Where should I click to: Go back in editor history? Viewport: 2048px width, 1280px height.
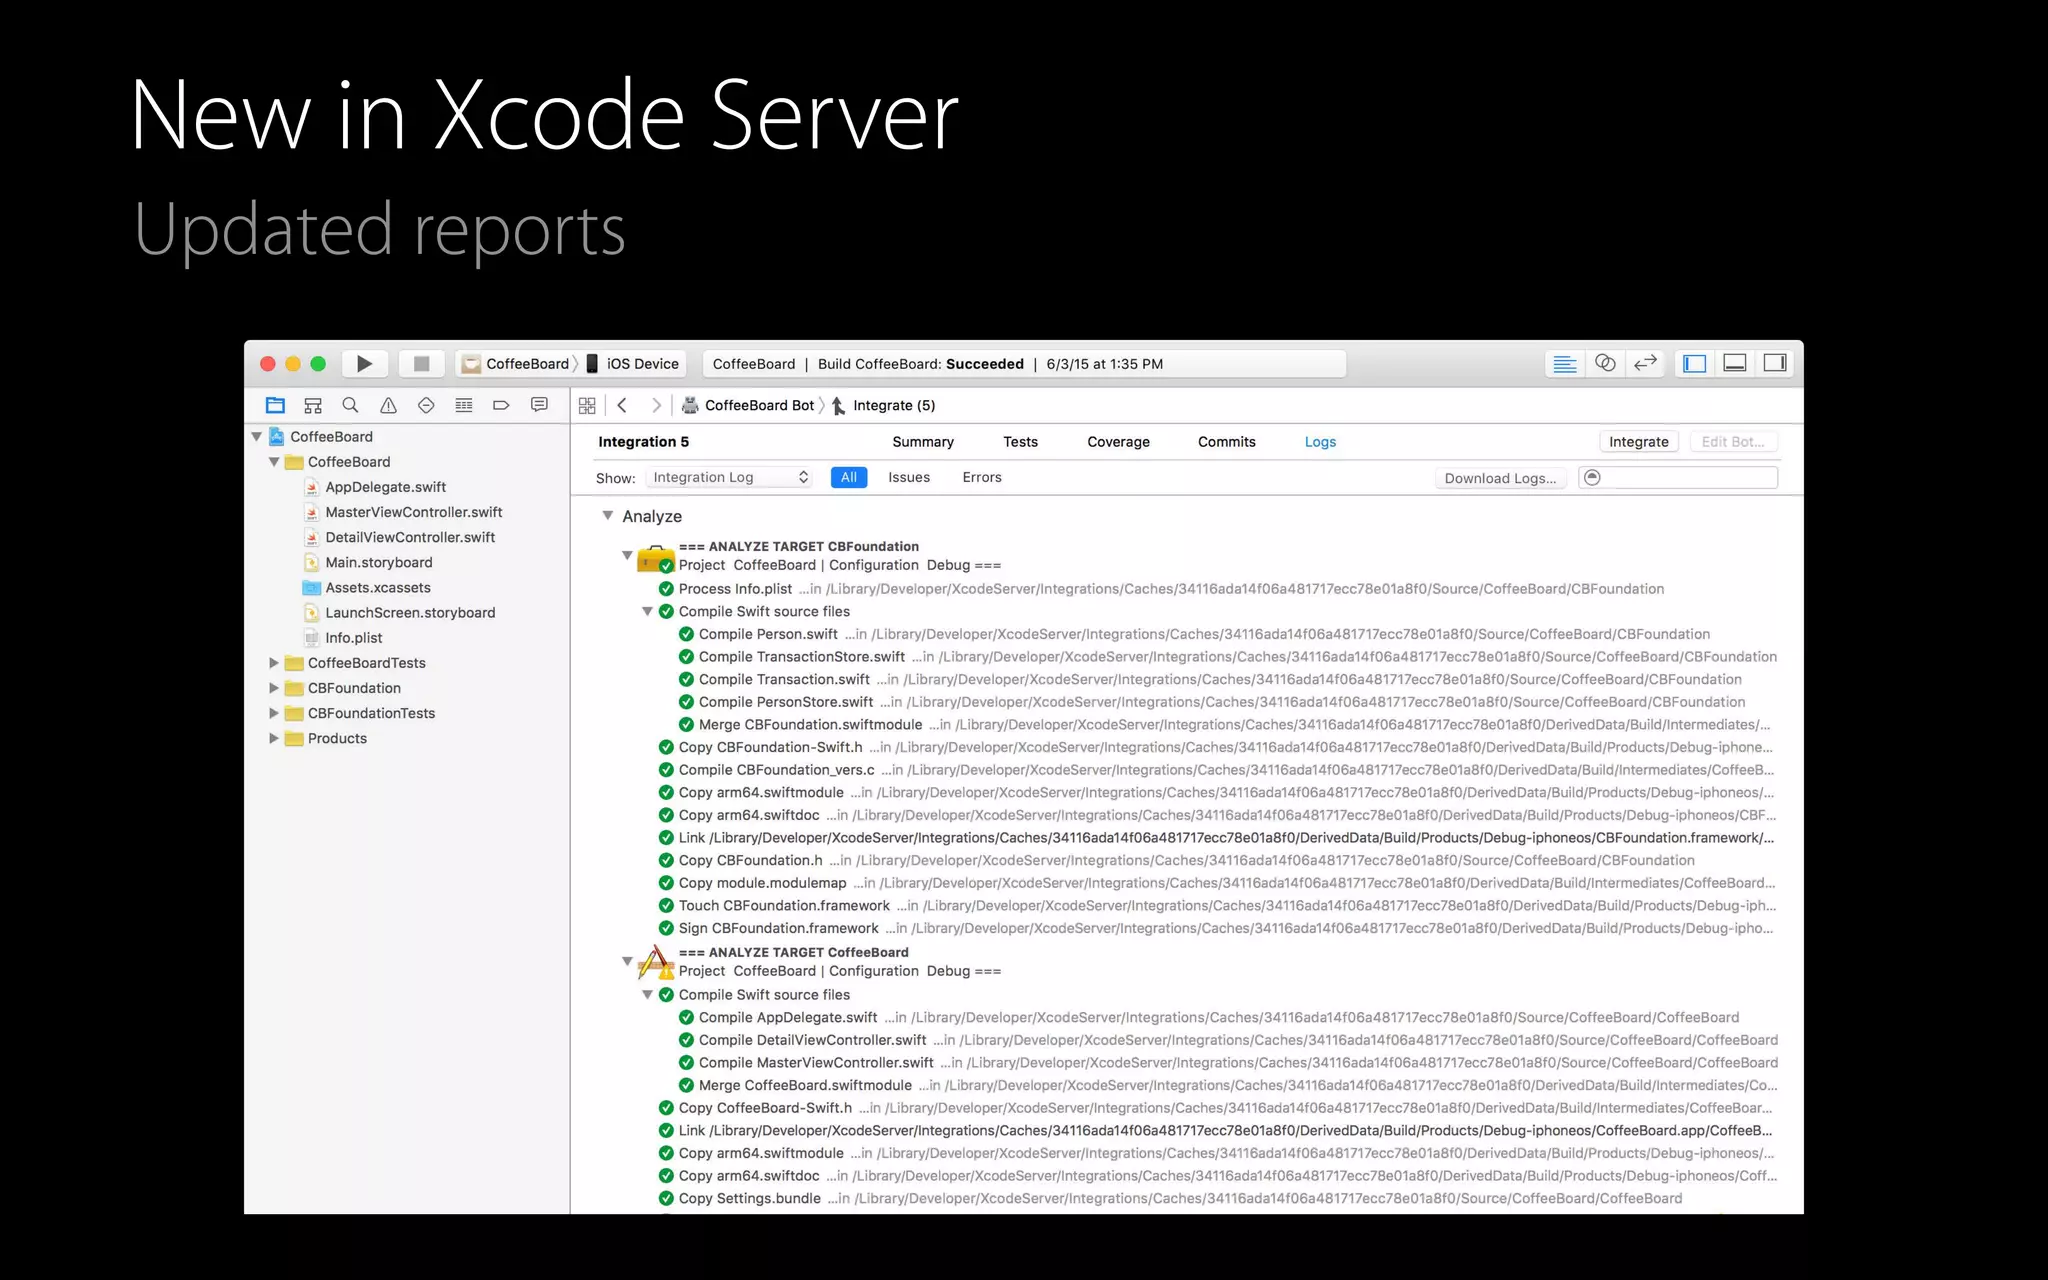coord(622,405)
